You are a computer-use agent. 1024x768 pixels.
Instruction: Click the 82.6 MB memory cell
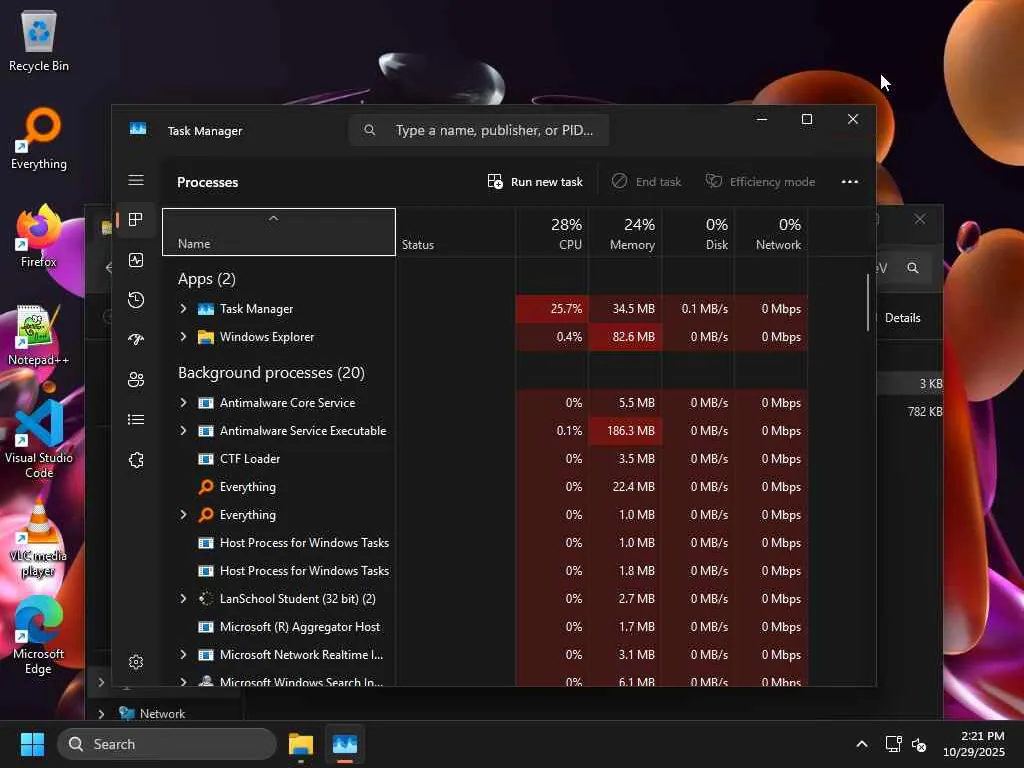[625, 336]
